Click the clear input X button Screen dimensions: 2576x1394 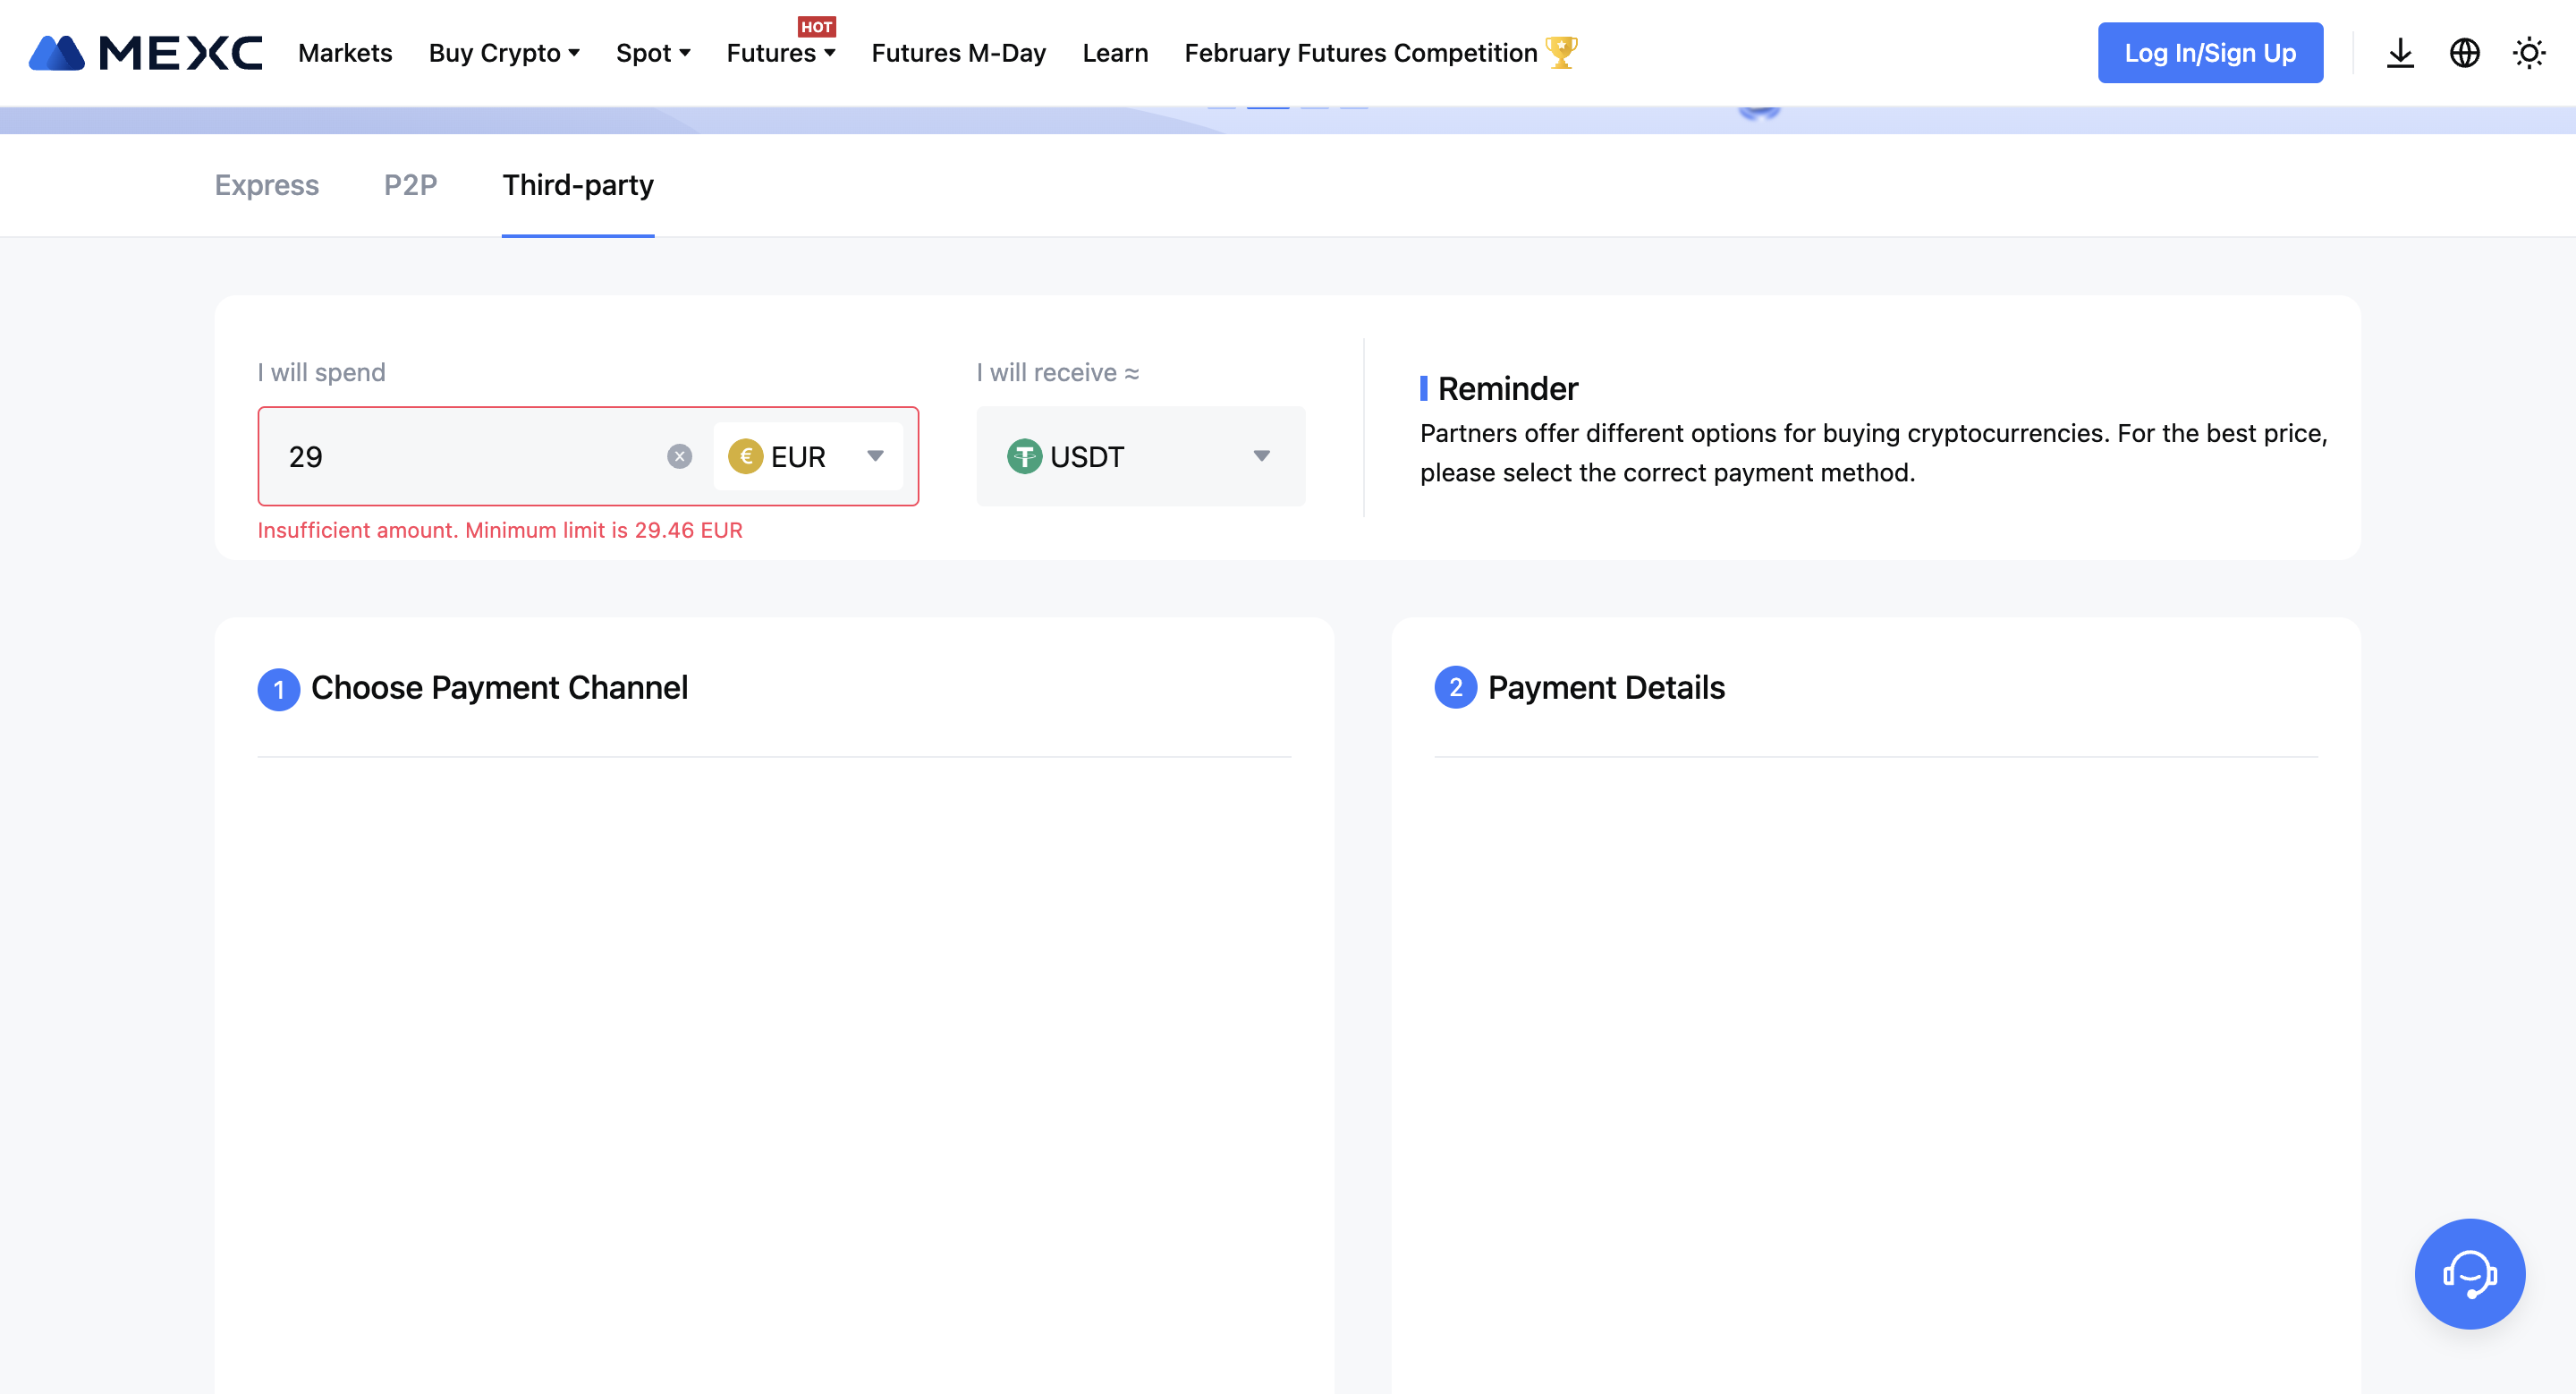[x=680, y=455]
